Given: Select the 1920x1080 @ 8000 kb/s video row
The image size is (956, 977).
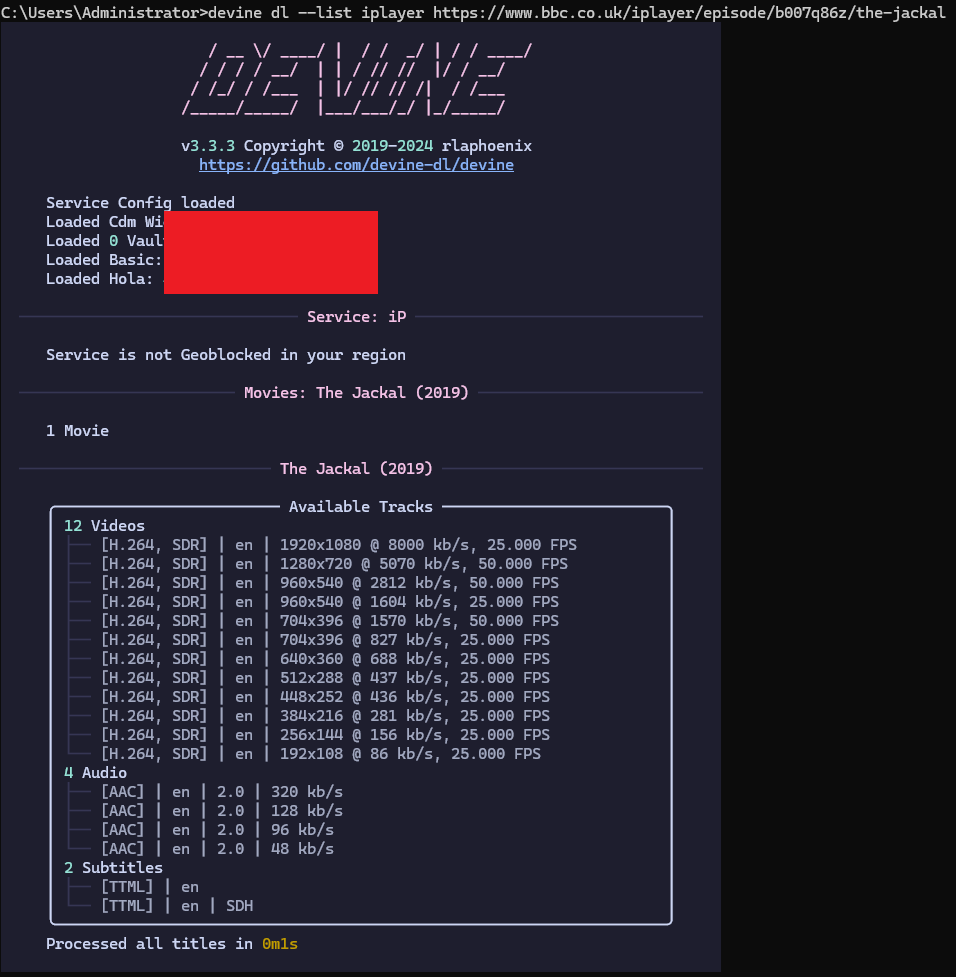Looking at the screenshot, I should click(339, 545).
